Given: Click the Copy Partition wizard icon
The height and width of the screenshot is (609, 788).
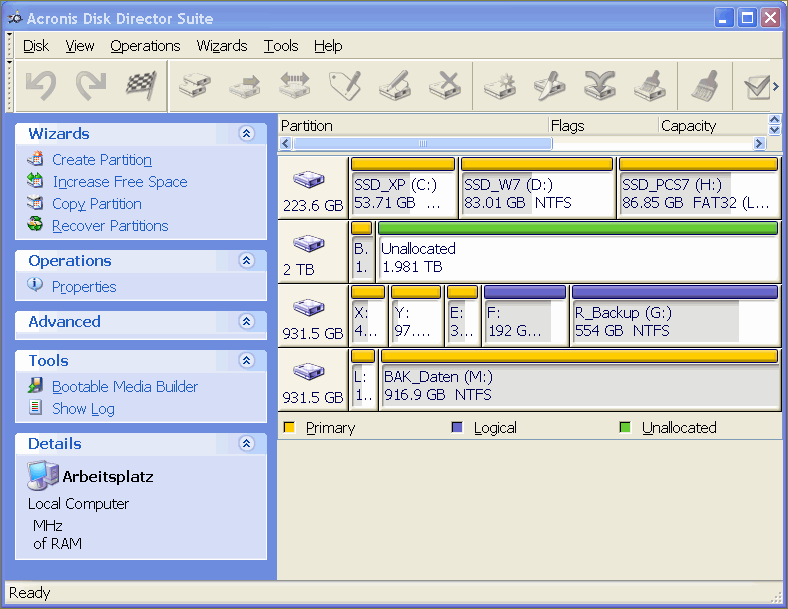Looking at the screenshot, I should pos(35,202).
